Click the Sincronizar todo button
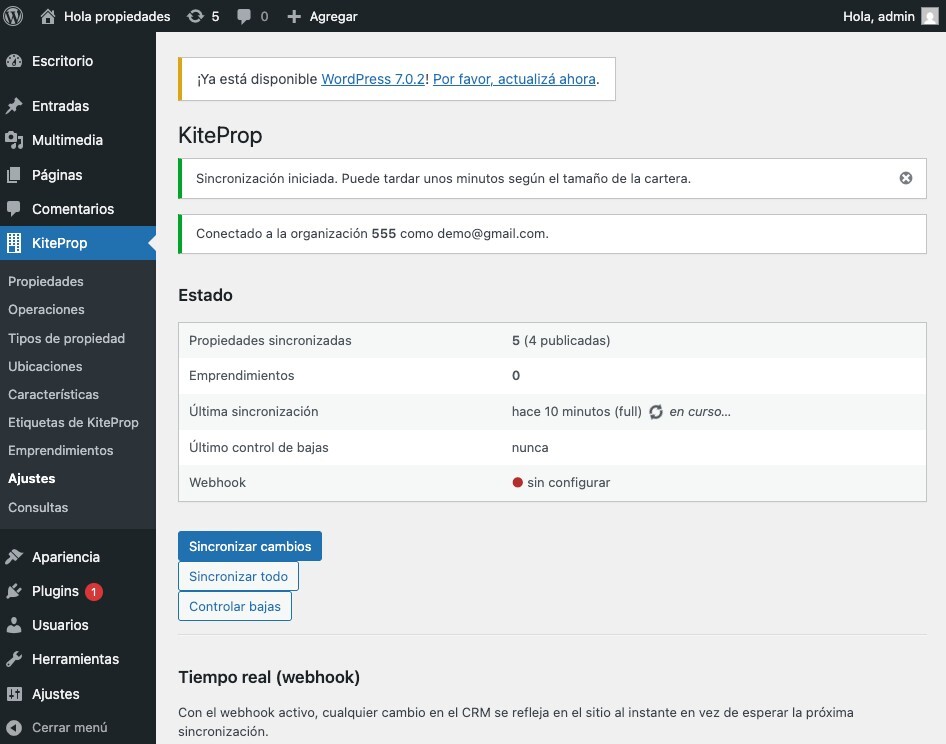The height and width of the screenshot is (744, 946). [238, 576]
